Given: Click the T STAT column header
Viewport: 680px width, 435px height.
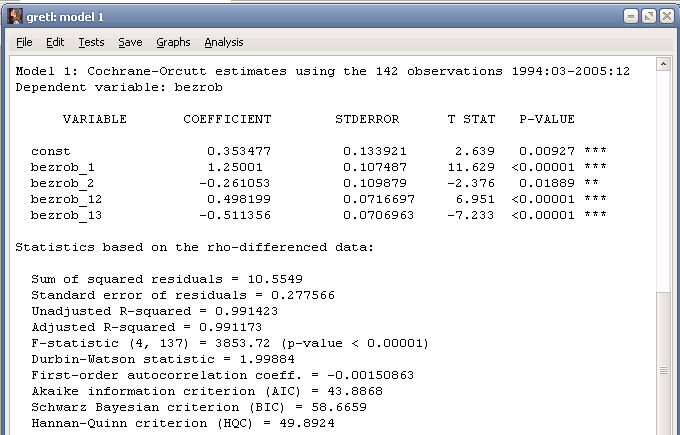Looking at the screenshot, I should pos(471,119).
